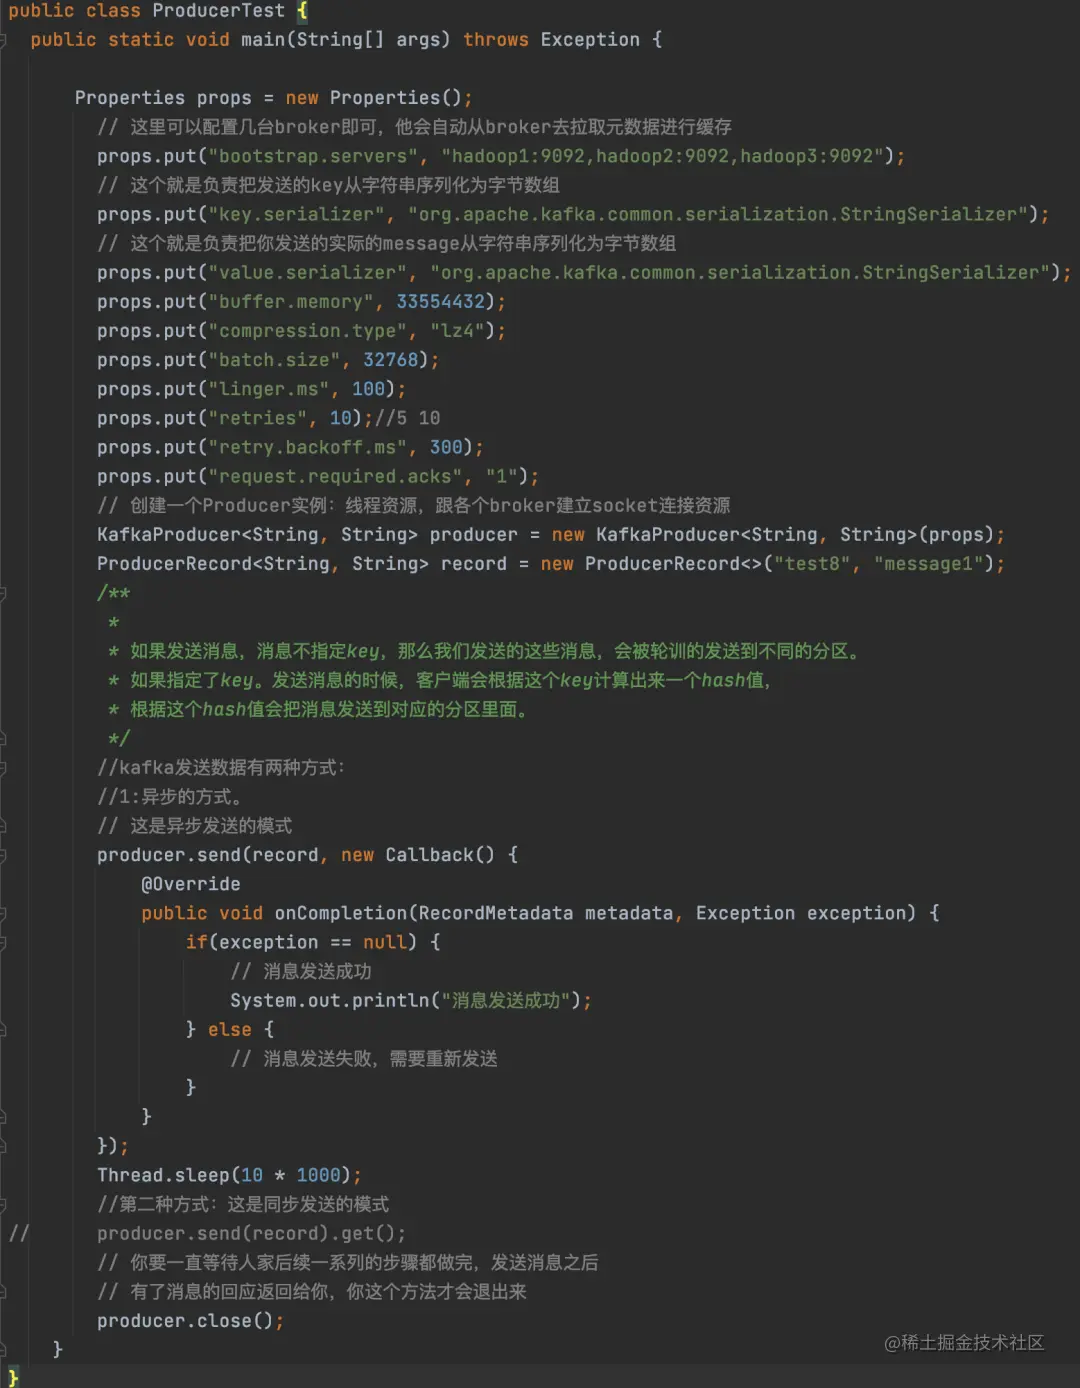Viewport: 1080px width, 1388px height.
Task: Click the "compression.type" string
Action: [x=308, y=330]
